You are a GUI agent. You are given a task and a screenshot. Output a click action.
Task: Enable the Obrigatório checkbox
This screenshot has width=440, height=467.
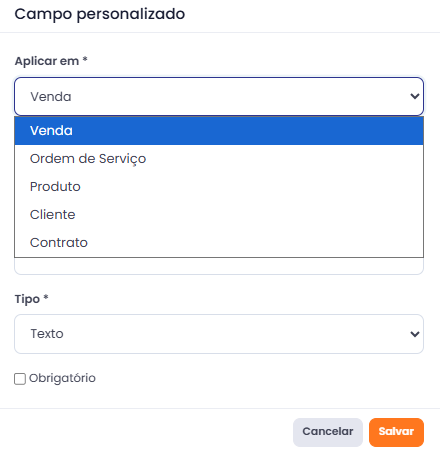point(20,379)
